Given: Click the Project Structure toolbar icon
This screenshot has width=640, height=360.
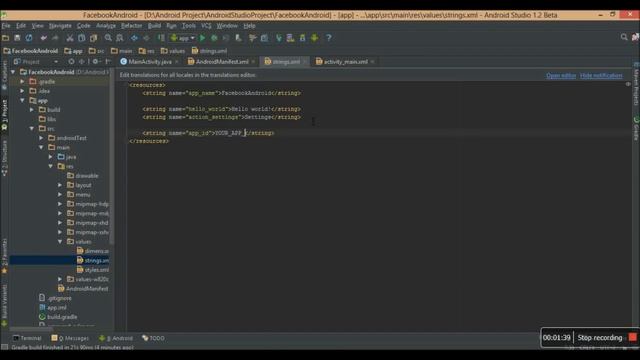Looking at the screenshot, I should [x=264, y=38].
